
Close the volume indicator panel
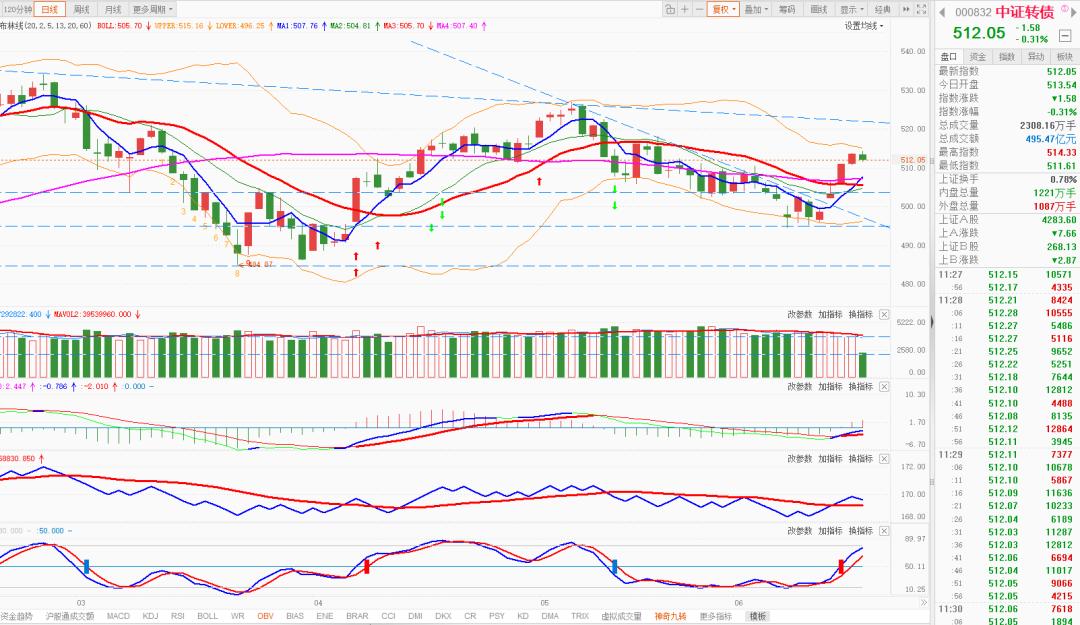coord(884,314)
